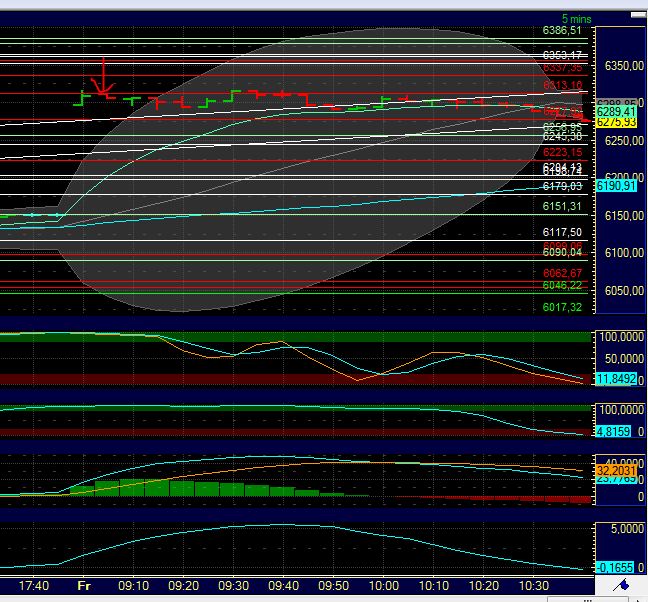Click the 10:10 time axis label

[434, 586]
